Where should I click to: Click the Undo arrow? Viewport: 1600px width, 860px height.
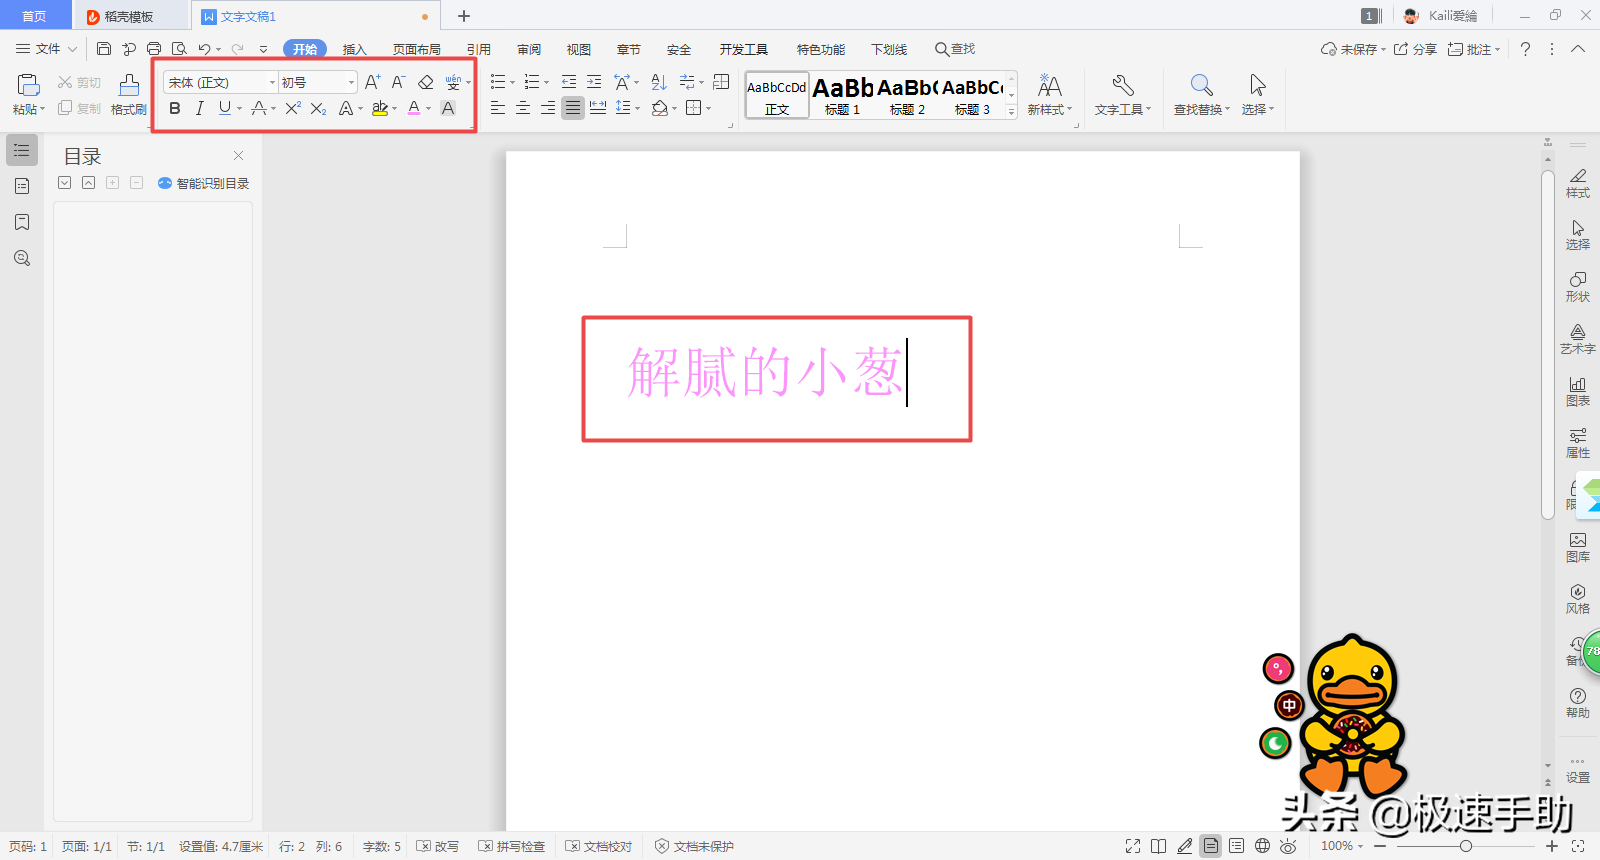pos(204,49)
